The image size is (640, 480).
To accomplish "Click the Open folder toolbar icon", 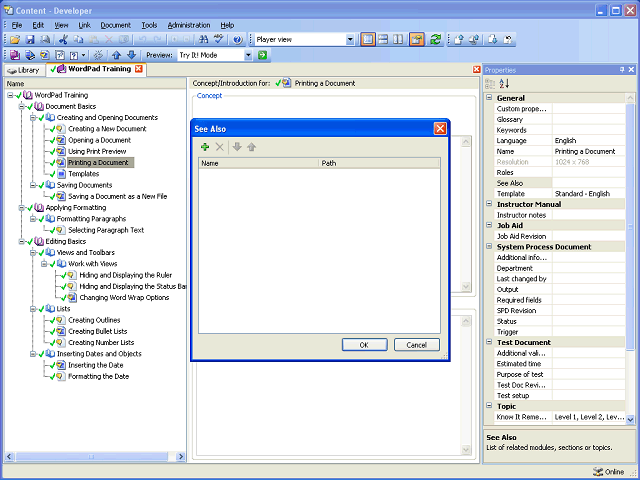I will pos(15,40).
